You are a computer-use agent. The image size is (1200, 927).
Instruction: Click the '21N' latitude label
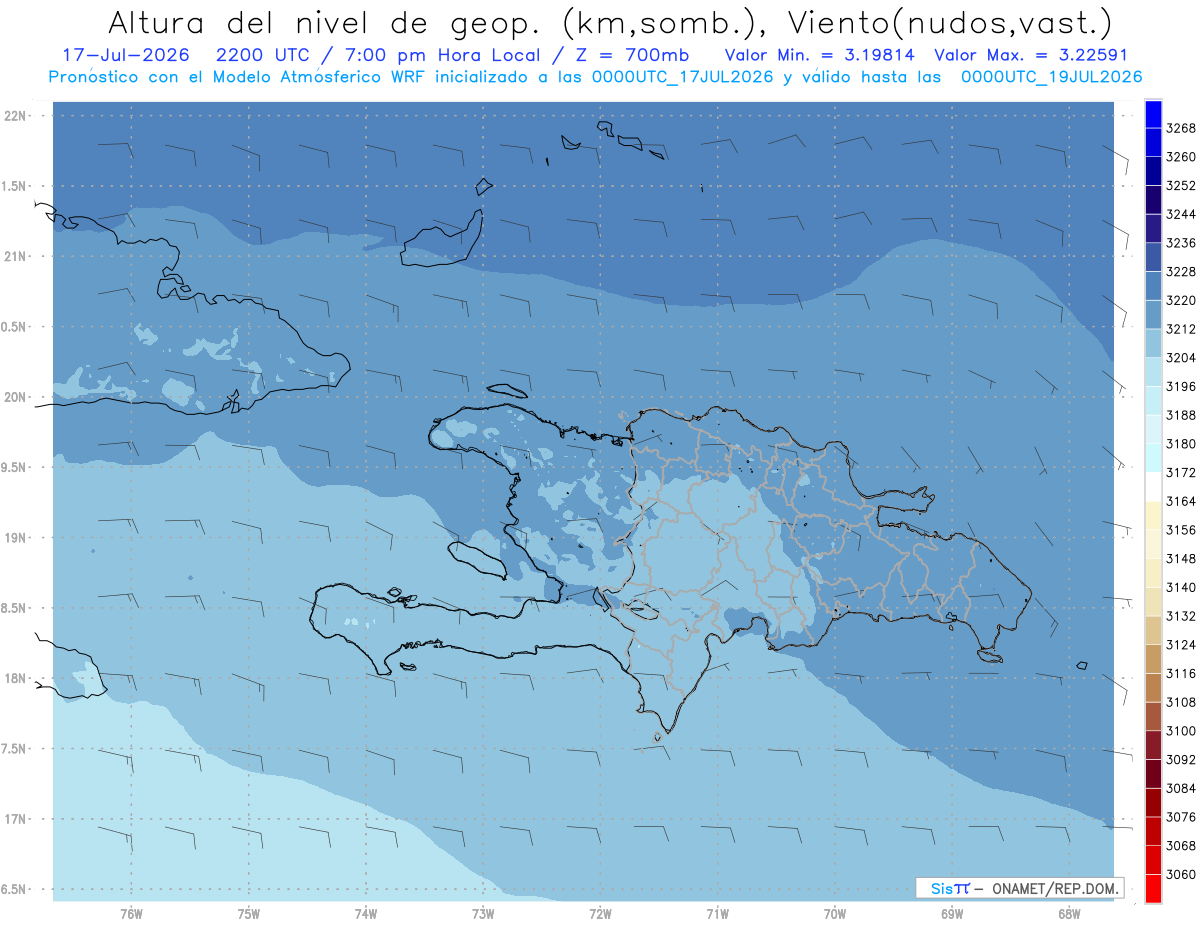(14, 257)
